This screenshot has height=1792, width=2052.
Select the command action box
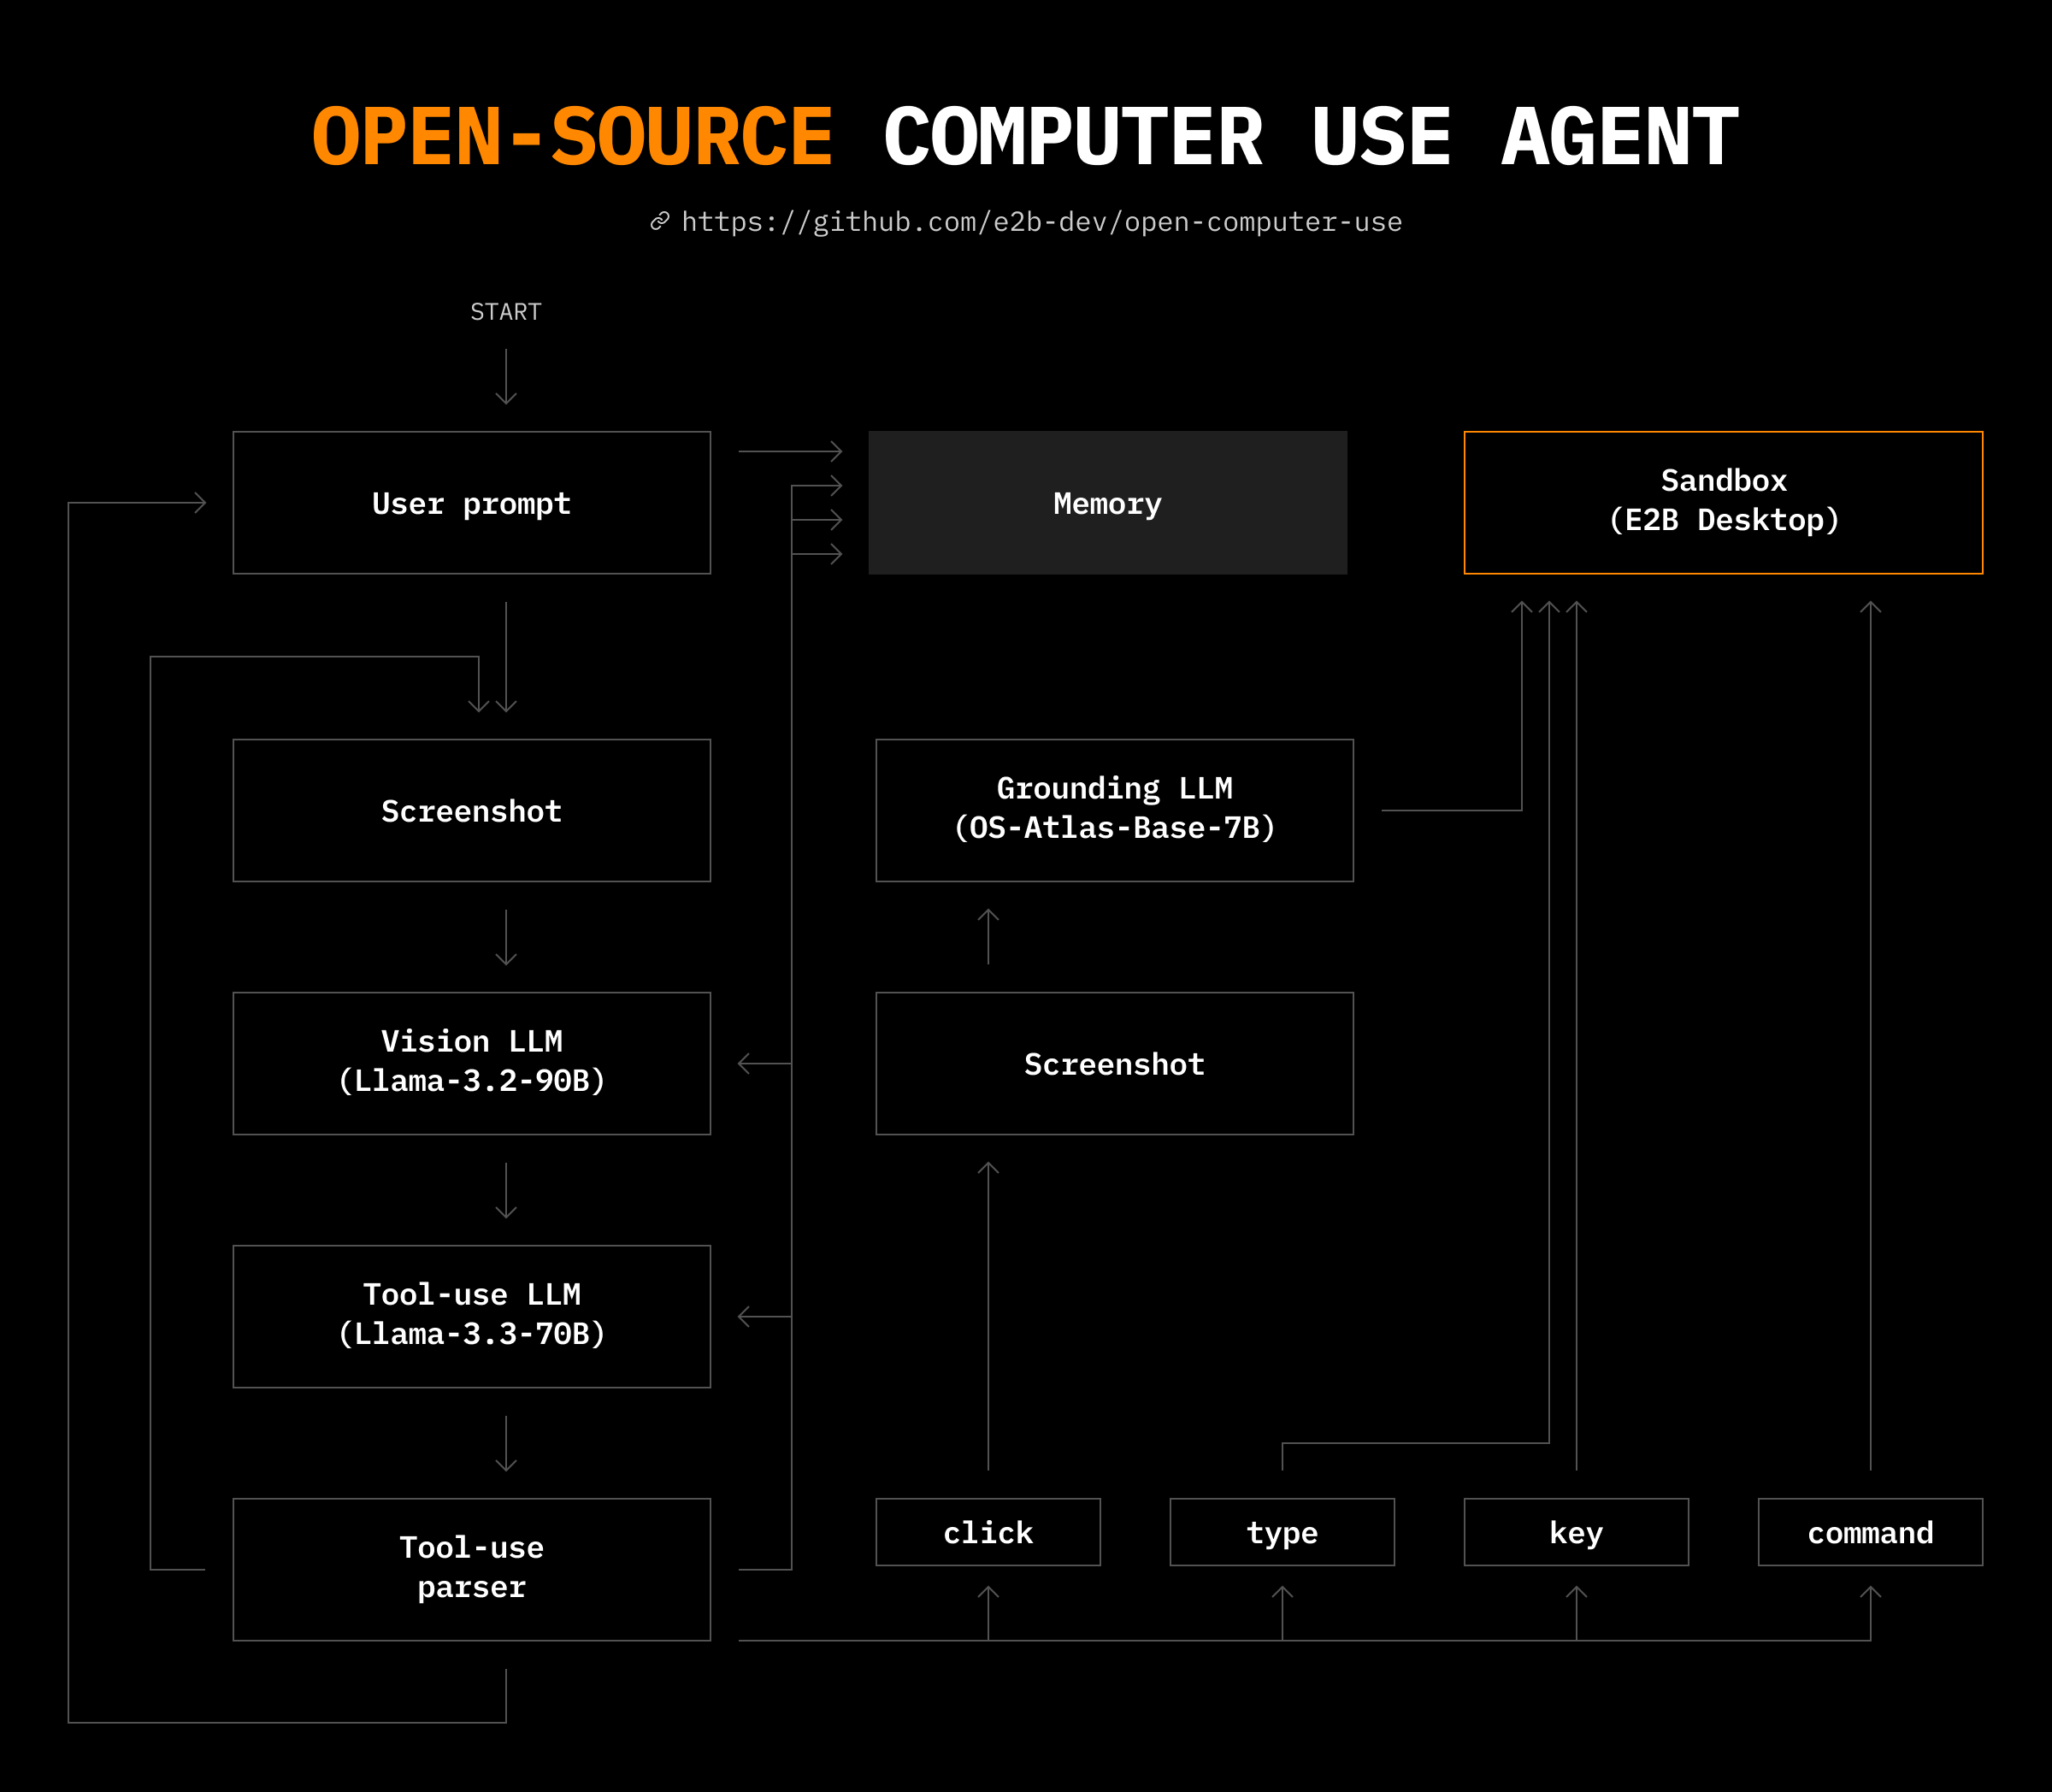tap(1869, 1532)
